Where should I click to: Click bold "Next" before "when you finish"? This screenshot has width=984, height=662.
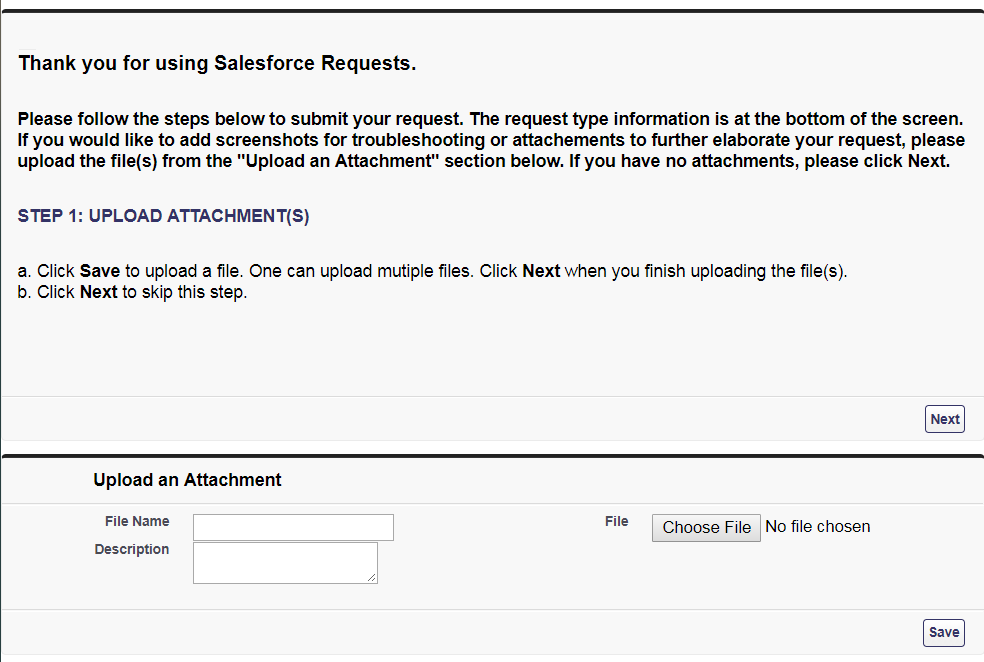541,271
